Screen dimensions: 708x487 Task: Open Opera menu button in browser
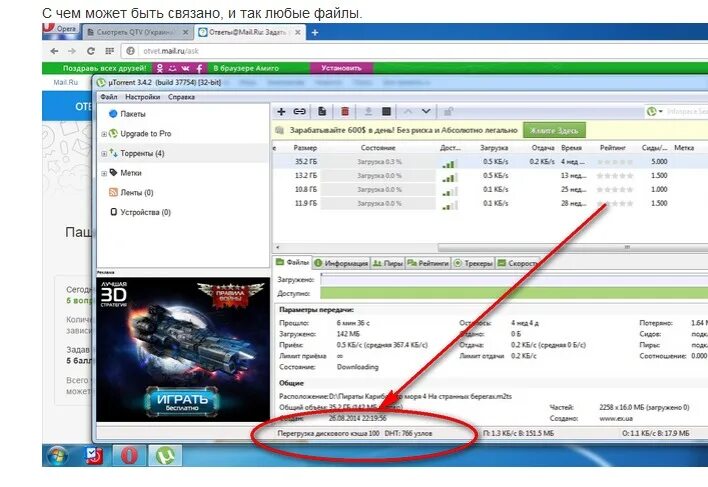click(x=61, y=30)
